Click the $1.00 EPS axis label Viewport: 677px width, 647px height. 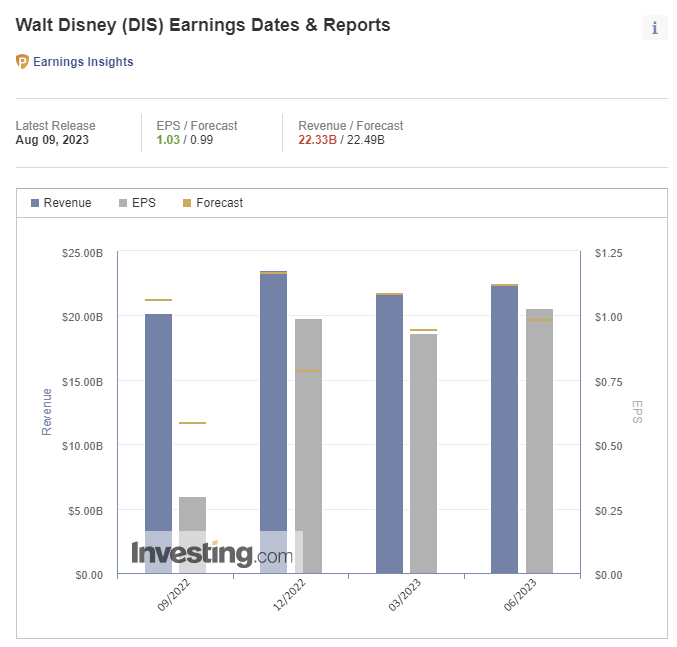[608, 317]
